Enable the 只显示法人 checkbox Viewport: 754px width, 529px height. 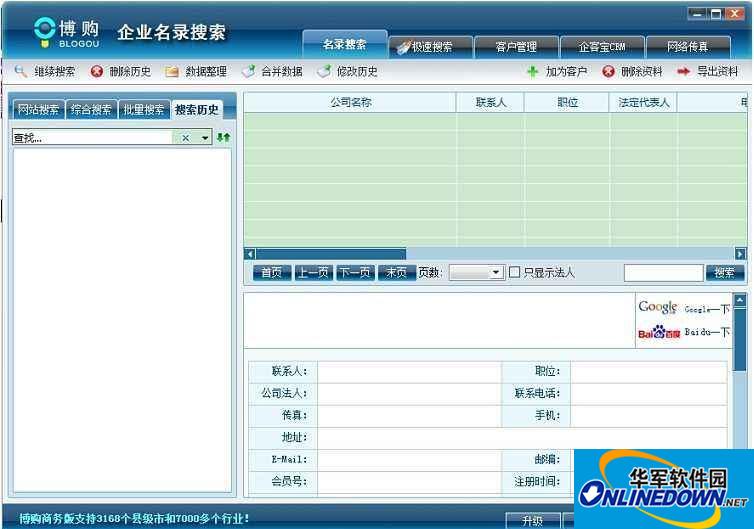point(514,272)
